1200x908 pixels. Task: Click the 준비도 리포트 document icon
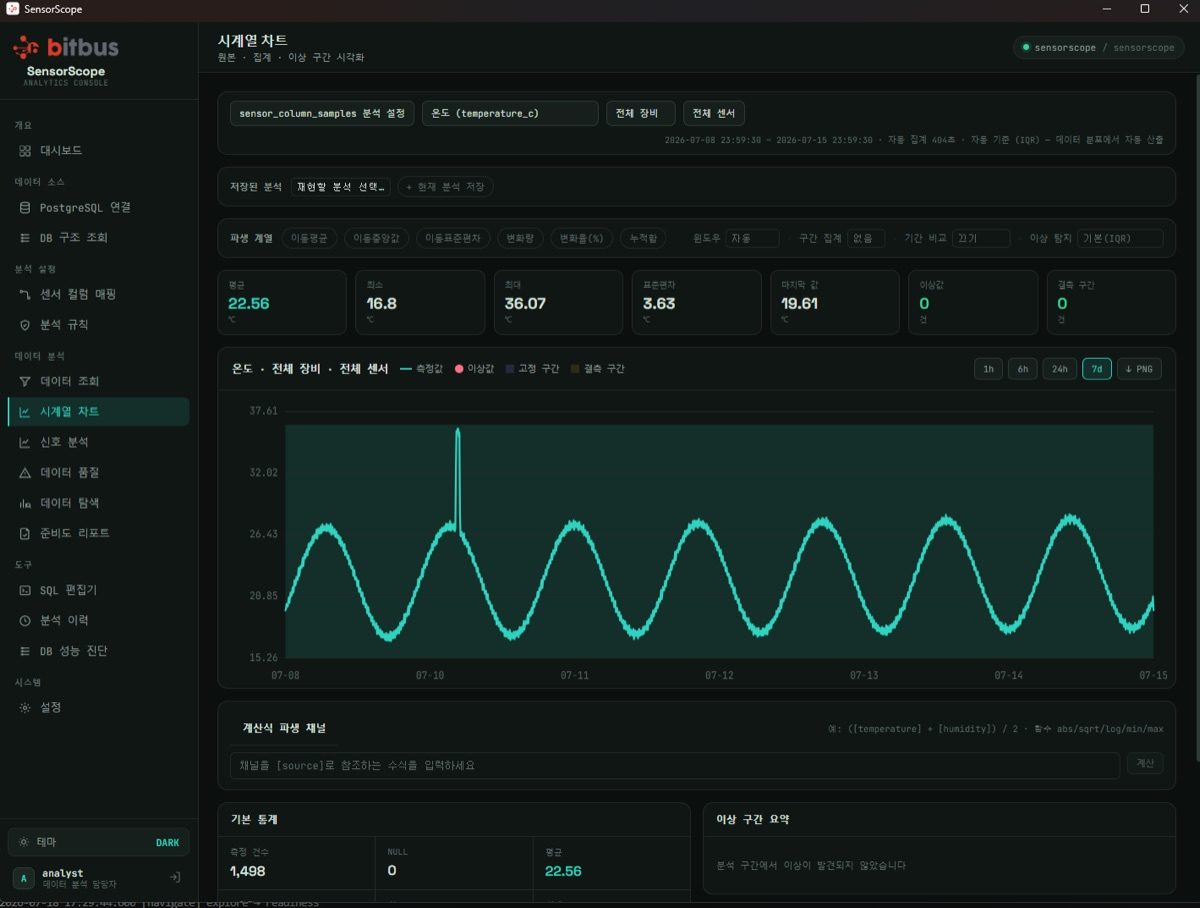pos(25,533)
